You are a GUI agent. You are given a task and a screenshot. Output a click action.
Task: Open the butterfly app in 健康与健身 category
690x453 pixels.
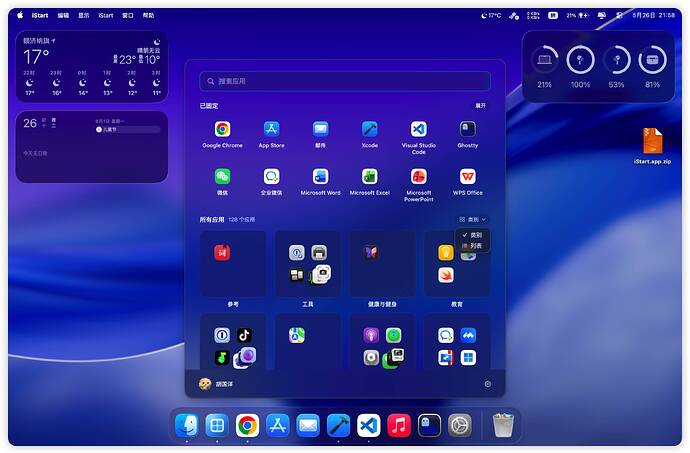coord(371,253)
